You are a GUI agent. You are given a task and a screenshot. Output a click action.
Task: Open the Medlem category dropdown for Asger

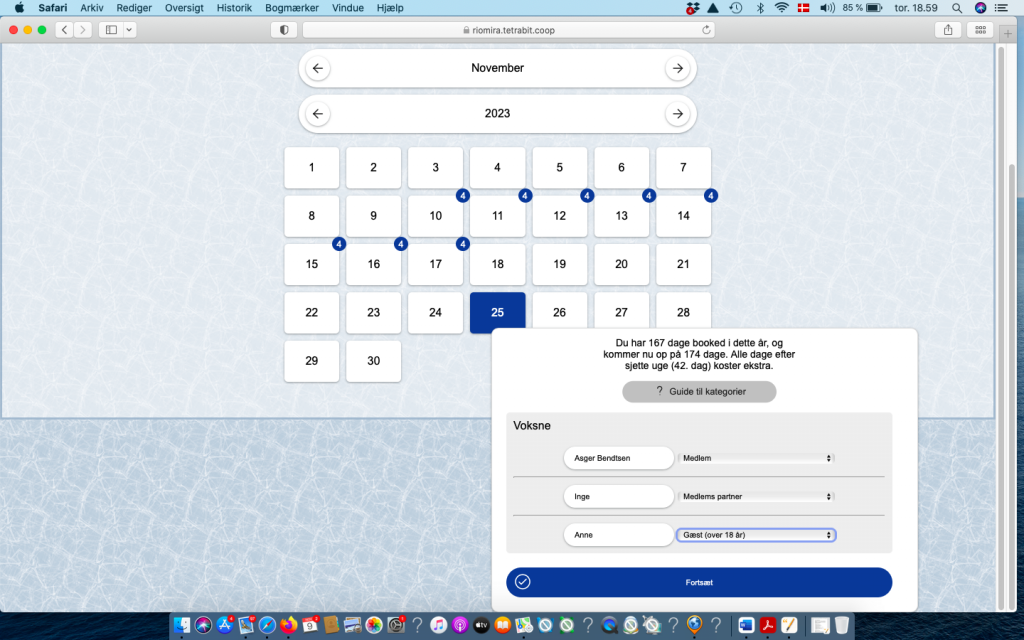(x=756, y=458)
